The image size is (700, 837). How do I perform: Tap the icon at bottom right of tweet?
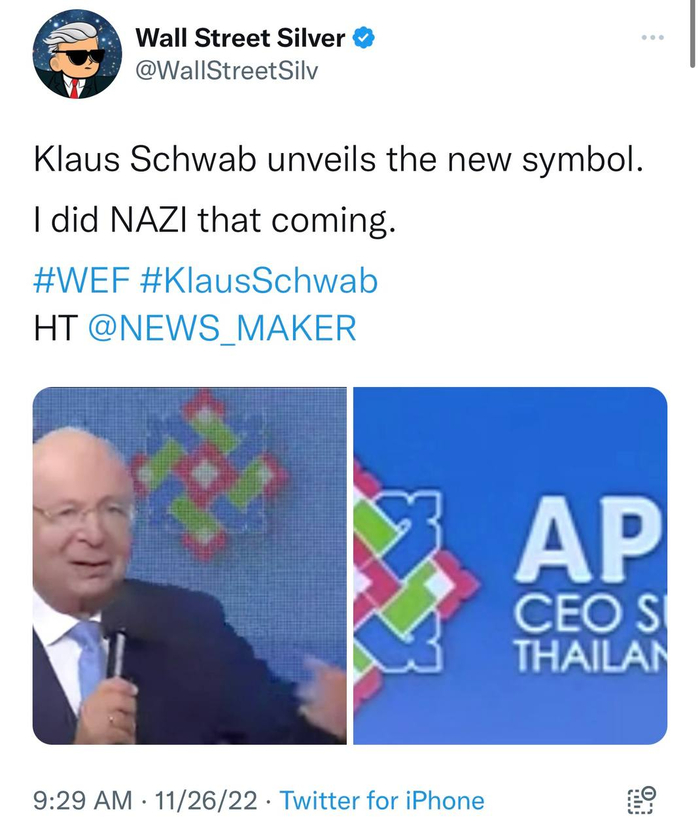click(x=641, y=800)
